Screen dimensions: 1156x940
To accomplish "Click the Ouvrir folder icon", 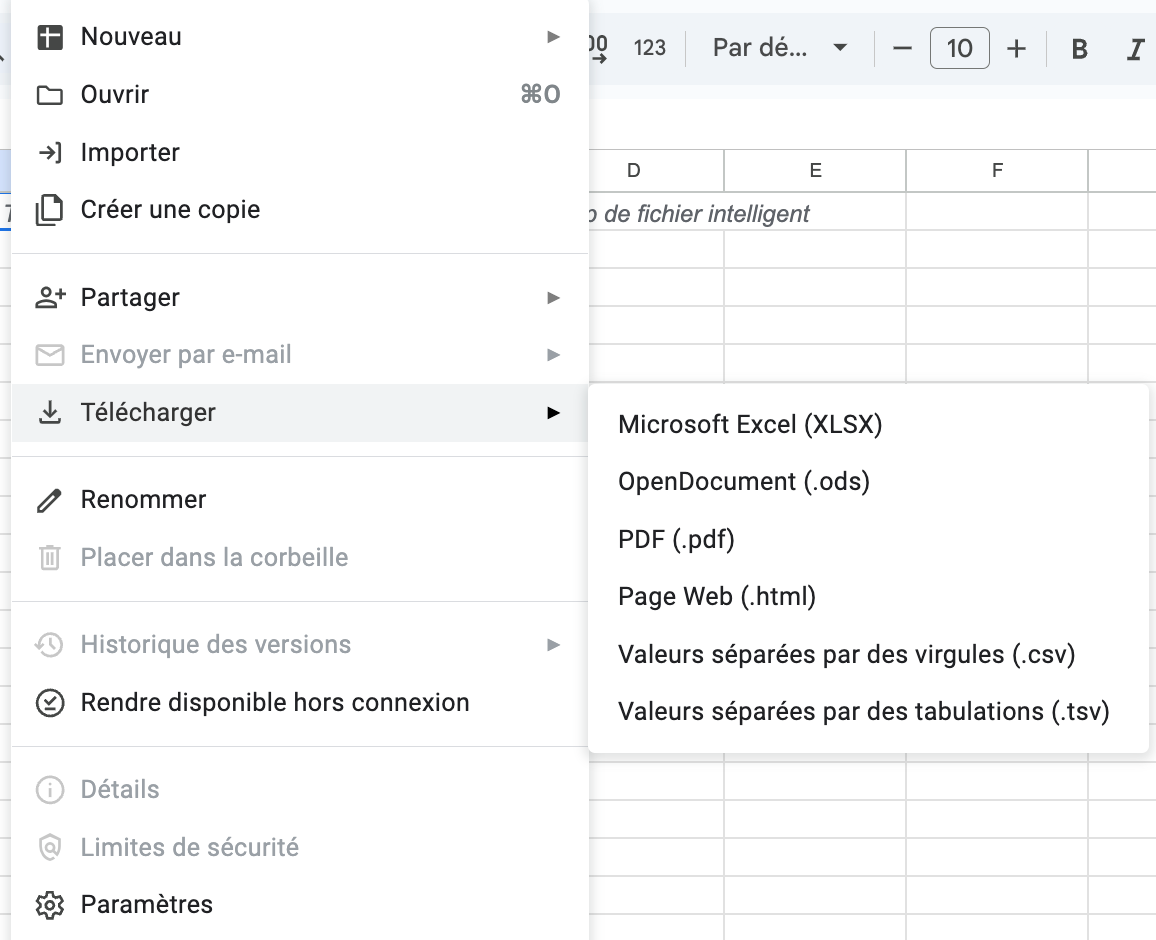I will (x=48, y=94).
